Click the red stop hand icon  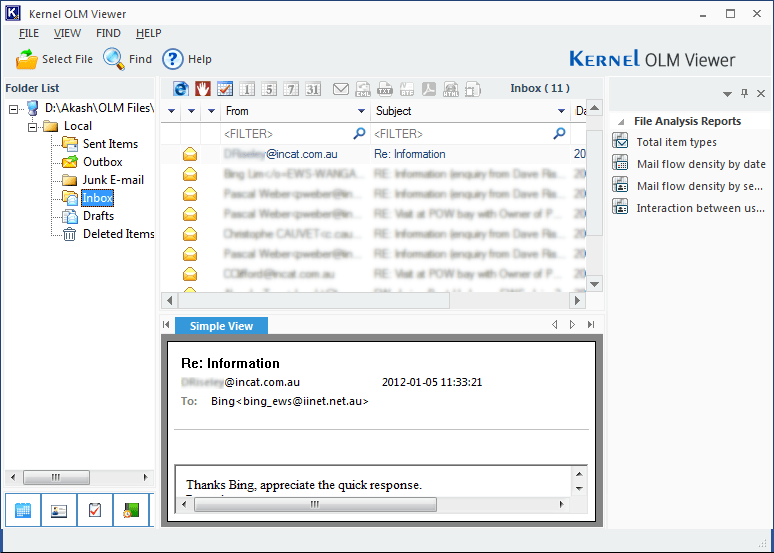[x=203, y=89]
